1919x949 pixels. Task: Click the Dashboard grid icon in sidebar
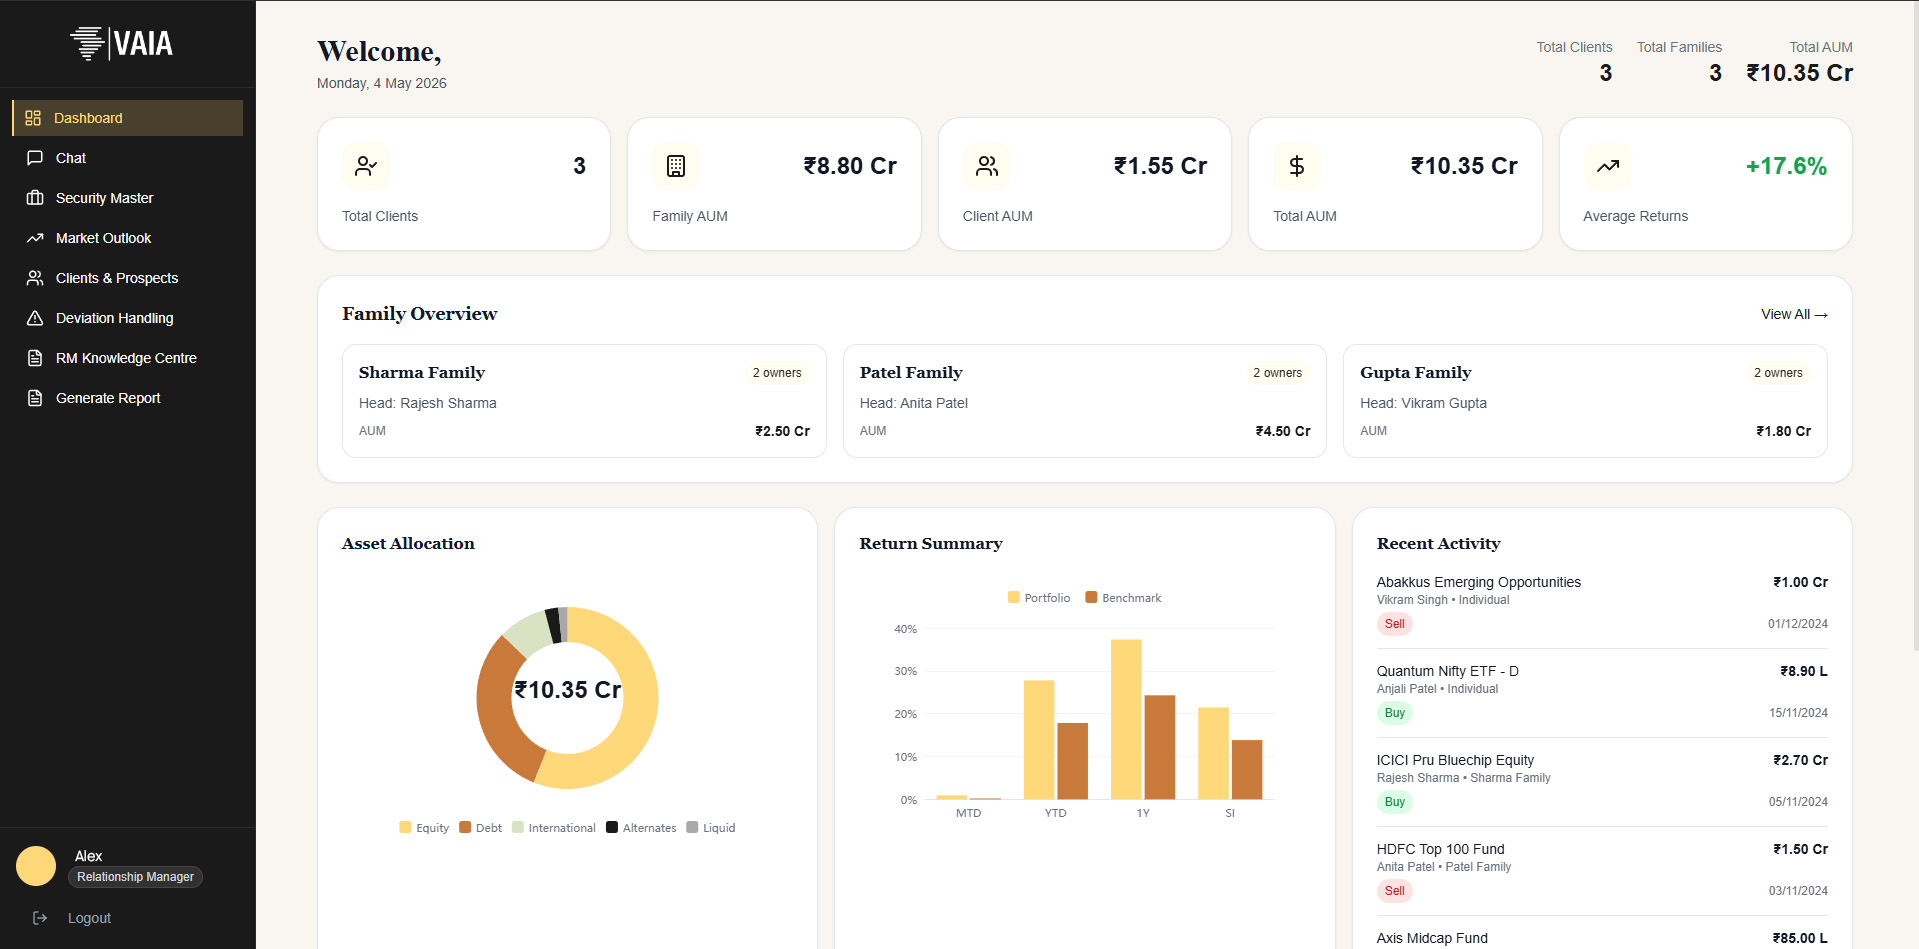click(x=33, y=118)
